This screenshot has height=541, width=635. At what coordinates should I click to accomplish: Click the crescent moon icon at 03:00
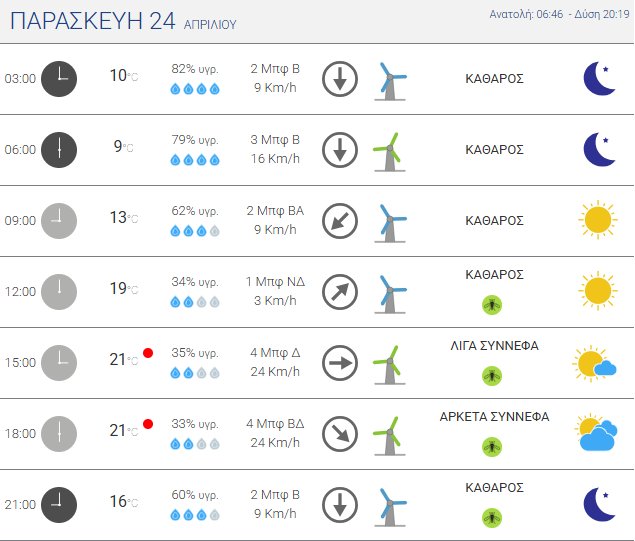coord(599,79)
